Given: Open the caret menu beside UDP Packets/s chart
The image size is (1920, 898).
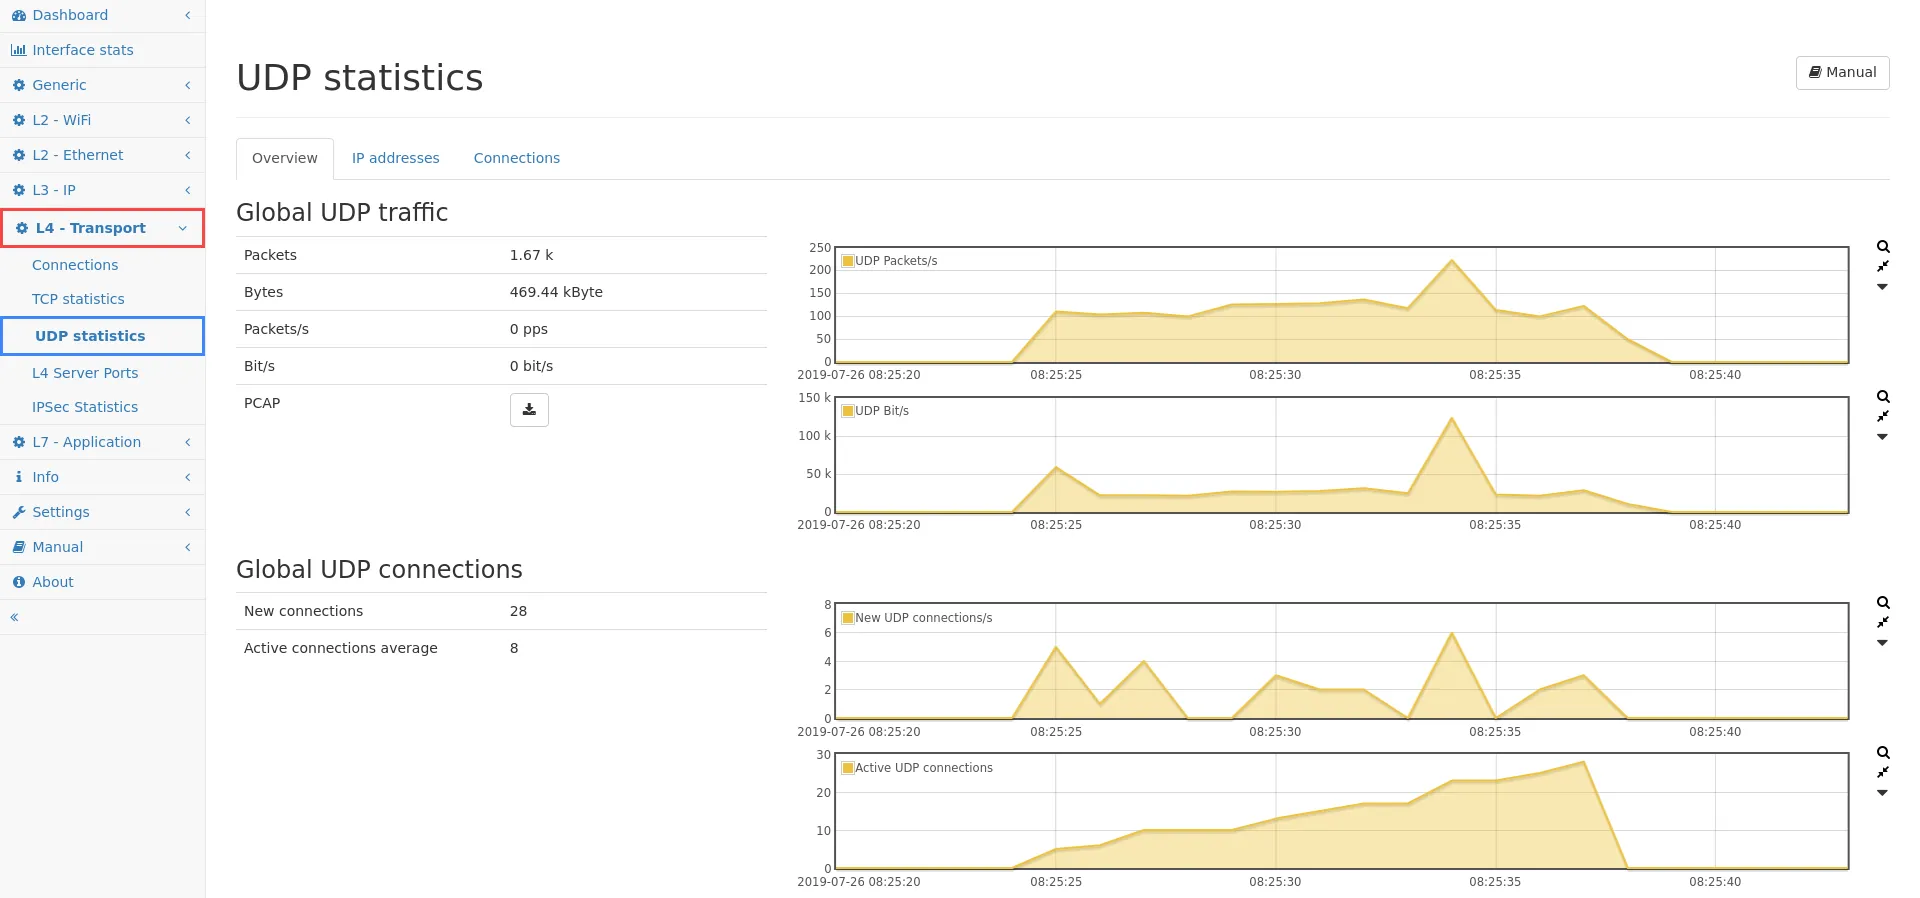Looking at the screenshot, I should [x=1882, y=287].
